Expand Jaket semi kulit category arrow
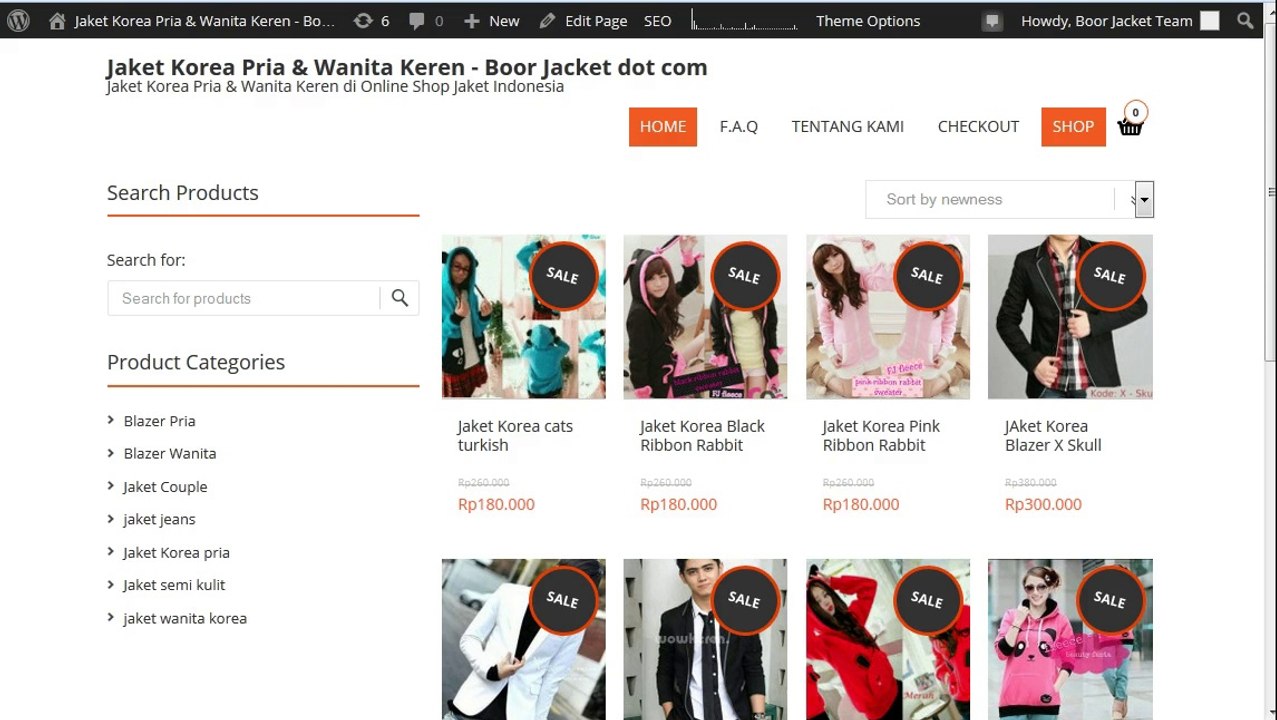This screenshot has width=1277, height=720. coord(111,585)
